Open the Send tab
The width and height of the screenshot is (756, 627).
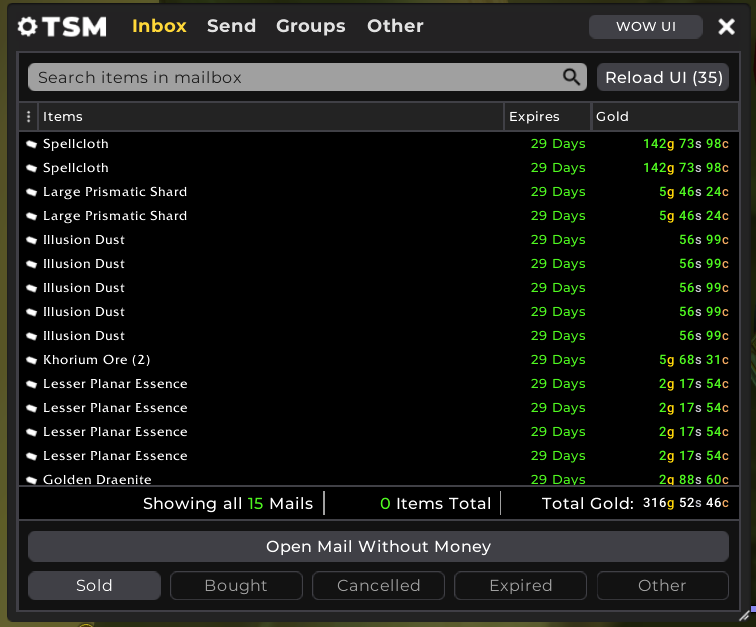231,26
